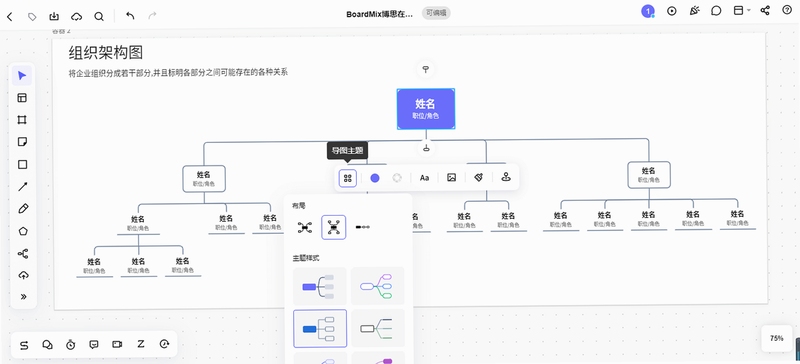Screen dimensions: 800x364
Task: Open search with the magnifier icon
Action: click(x=99, y=17)
